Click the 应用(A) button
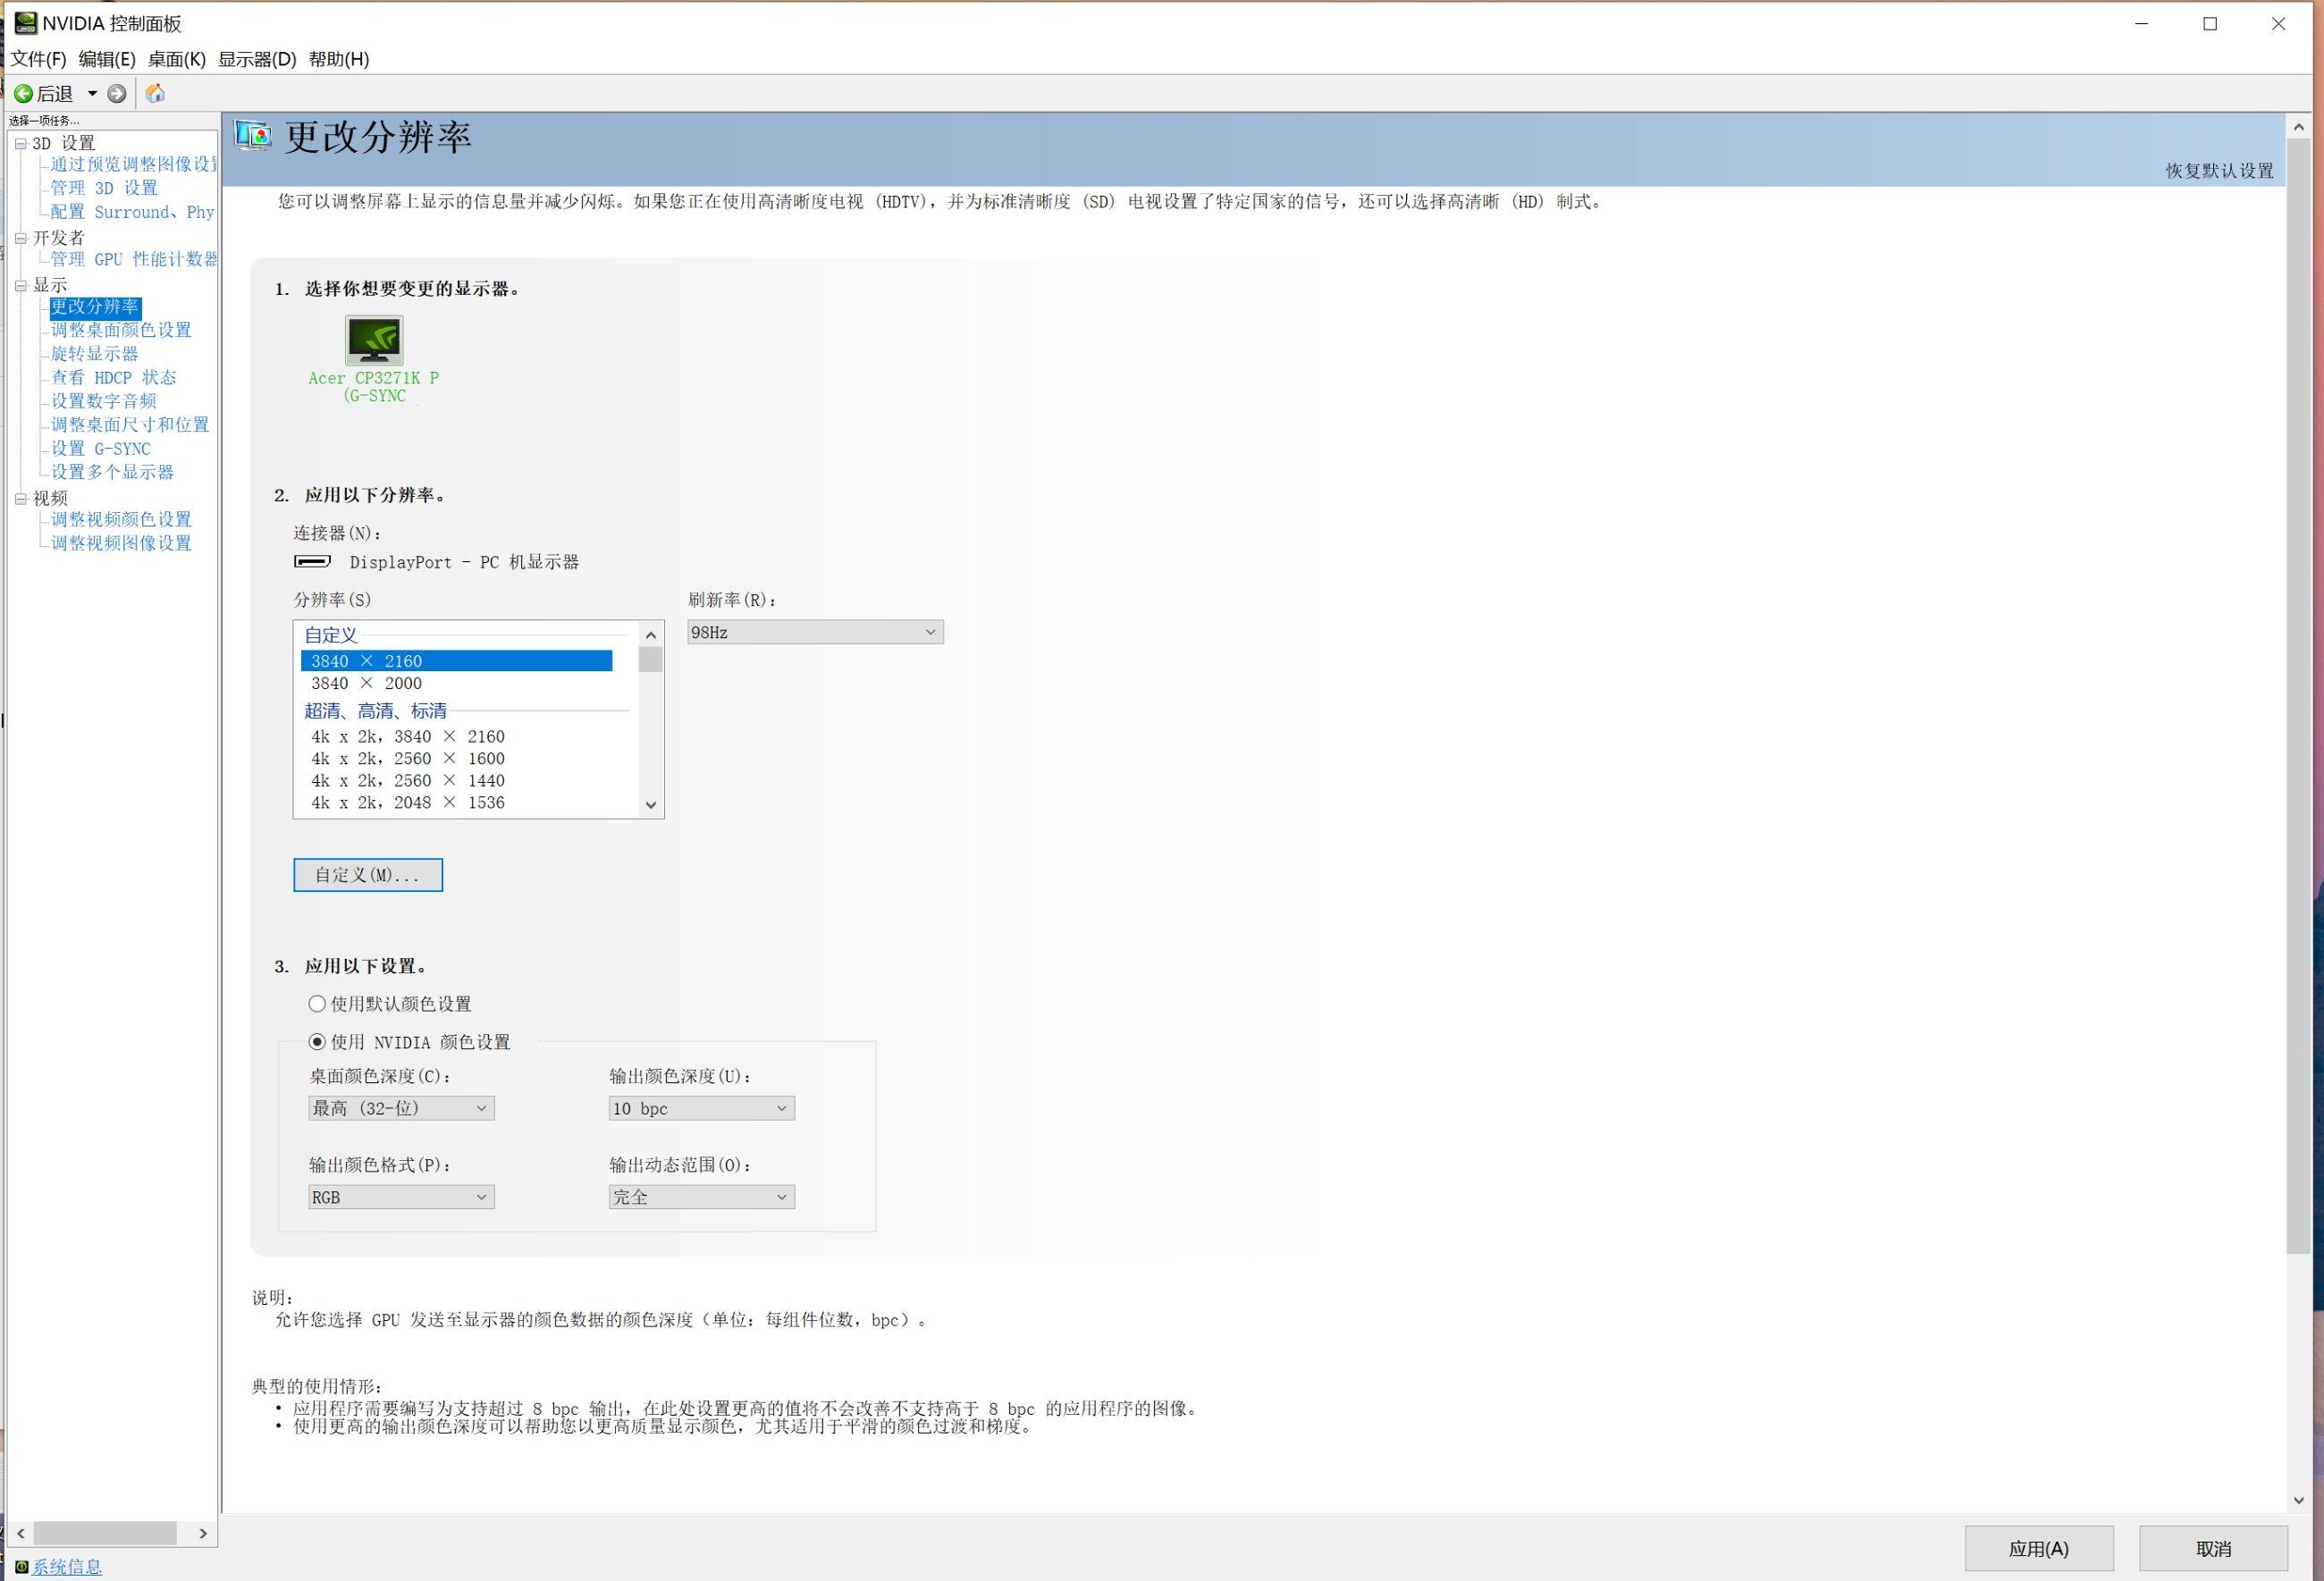 [2038, 1549]
